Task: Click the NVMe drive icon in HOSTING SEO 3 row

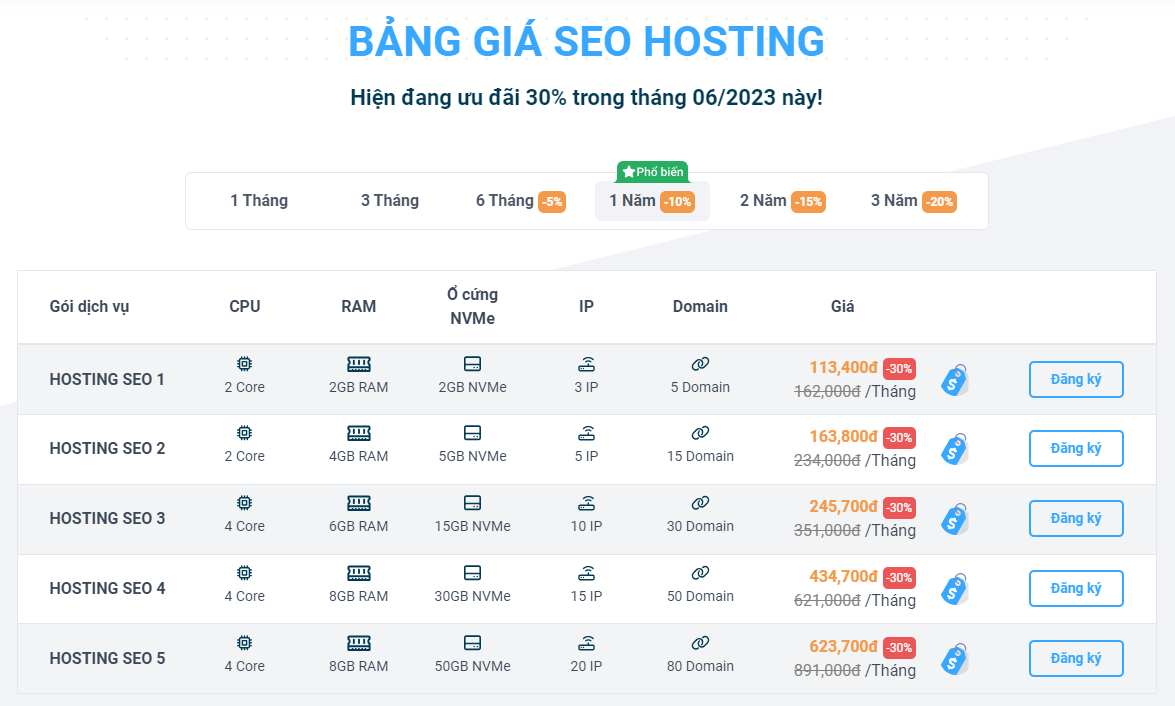Action: click(x=473, y=503)
